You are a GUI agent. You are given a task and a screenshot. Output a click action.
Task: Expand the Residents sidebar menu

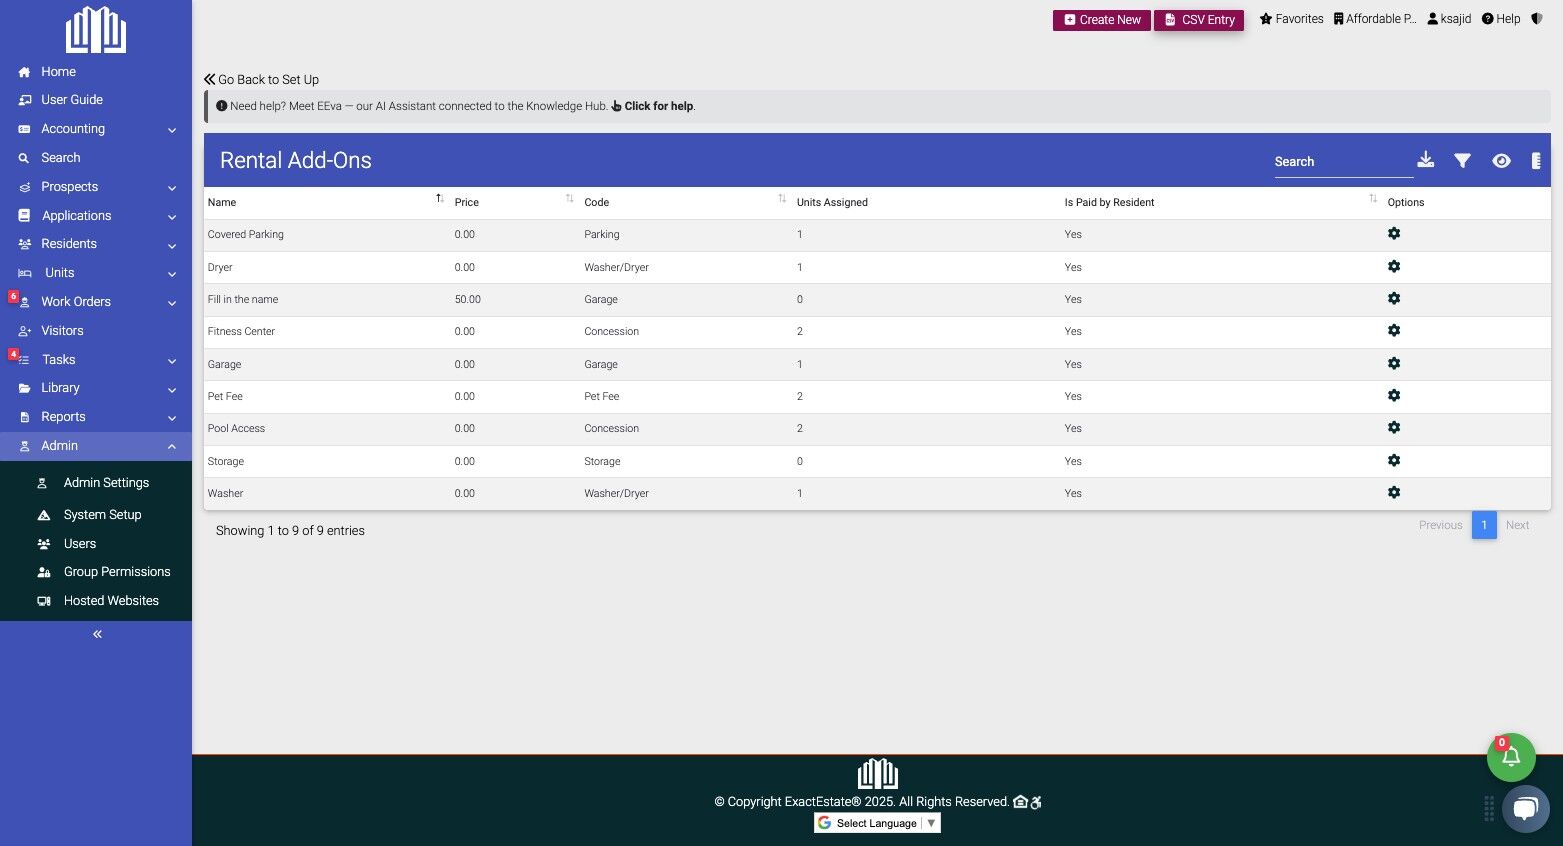96,244
